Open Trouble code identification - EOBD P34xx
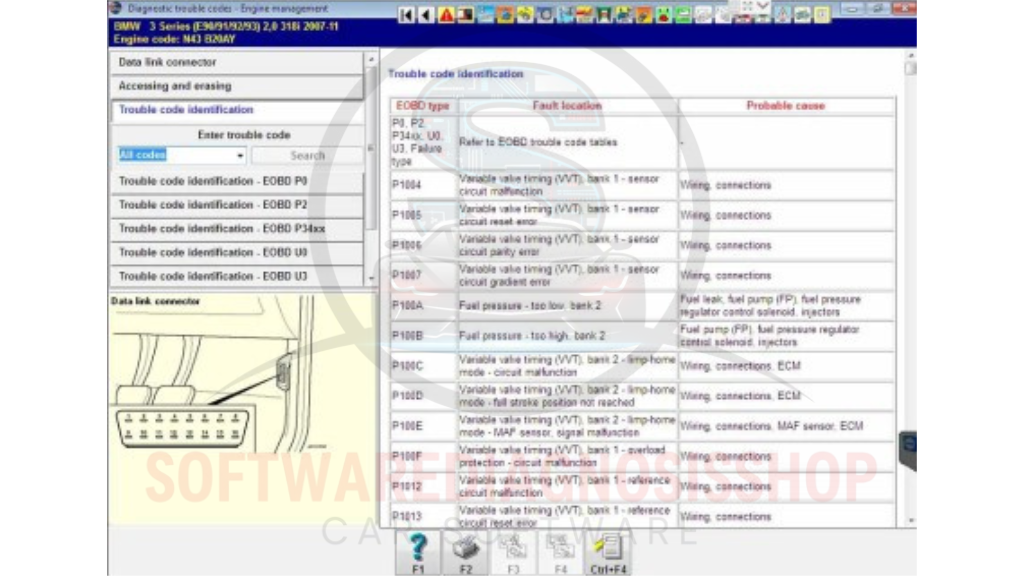This screenshot has height=576, width=1024. pyautogui.click(x=235, y=229)
